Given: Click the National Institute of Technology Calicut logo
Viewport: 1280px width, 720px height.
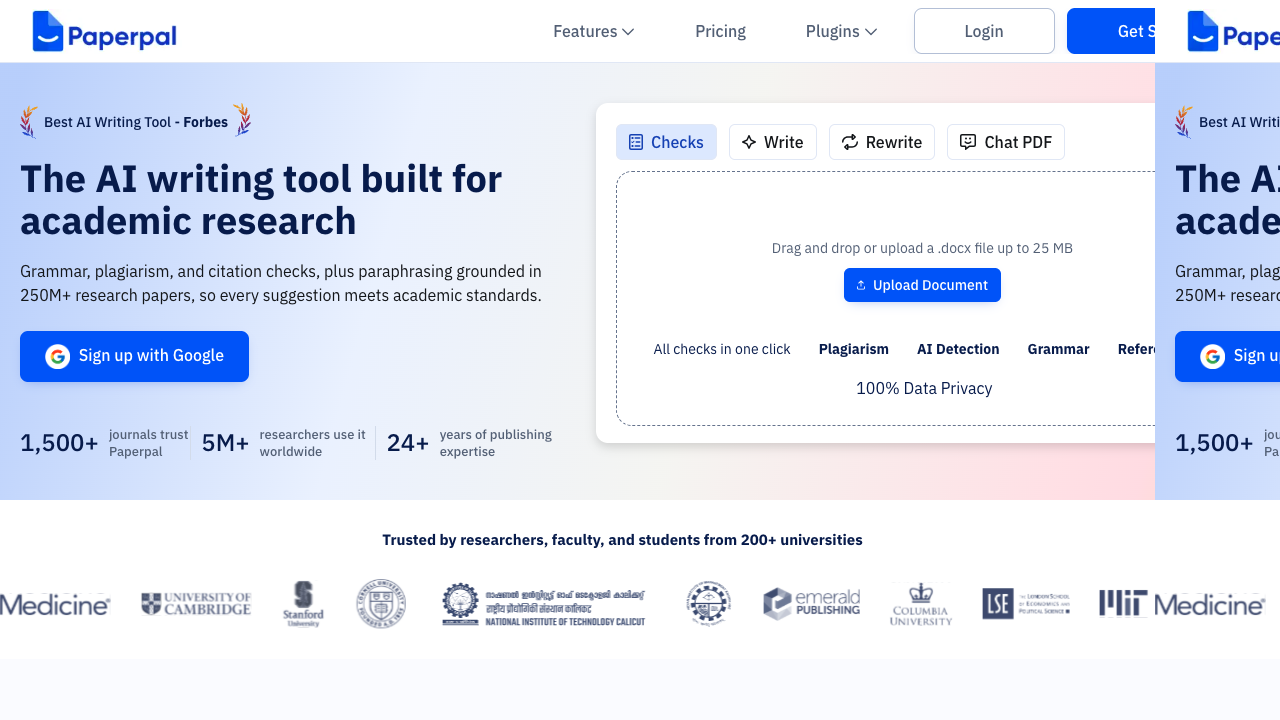Looking at the screenshot, I should pos(544,604).
